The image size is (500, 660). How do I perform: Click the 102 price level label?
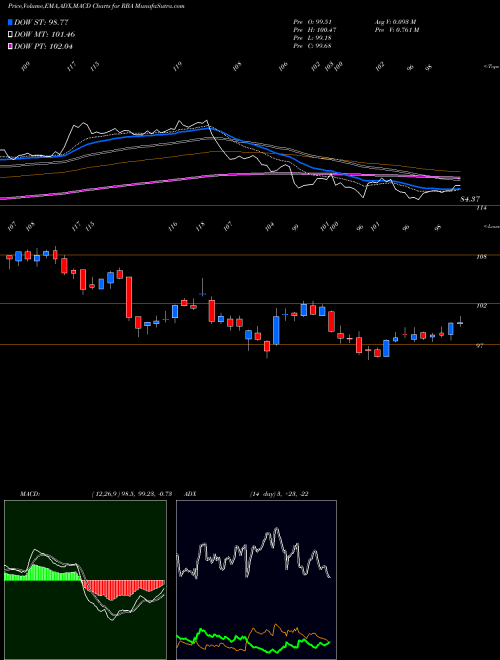click(x=481, y=306)
